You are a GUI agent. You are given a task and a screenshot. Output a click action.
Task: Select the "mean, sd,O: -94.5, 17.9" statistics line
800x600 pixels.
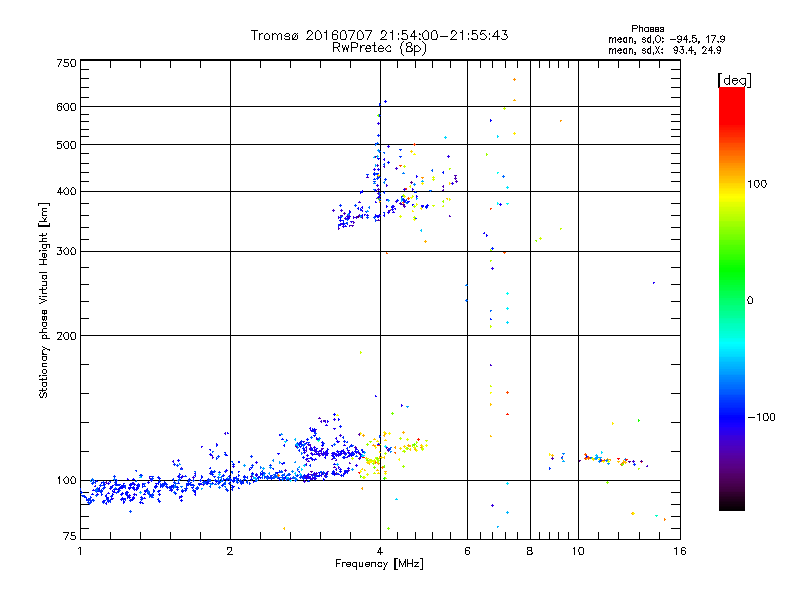click(x=666, y=39)
